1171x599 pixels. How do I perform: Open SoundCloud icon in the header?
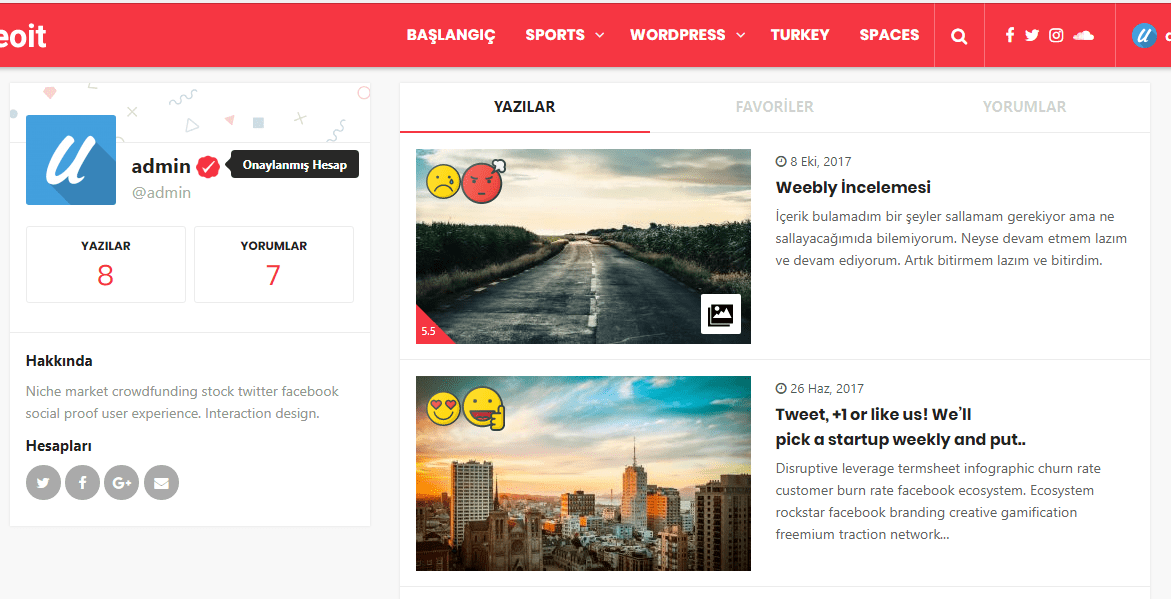(1083, 35)
